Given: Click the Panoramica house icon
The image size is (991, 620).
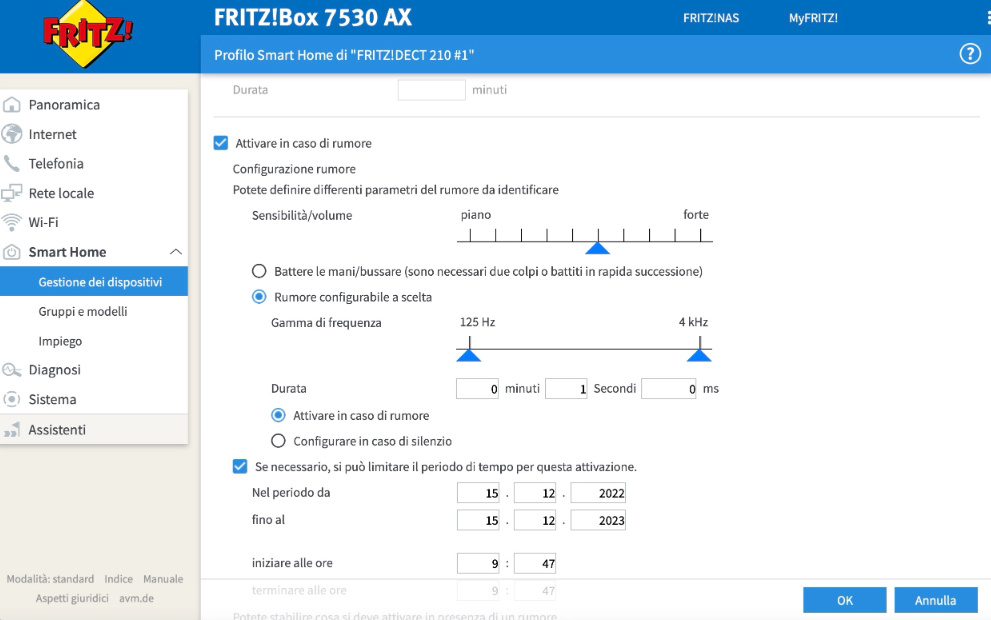Looking at the screenshot, I should 12,105.
